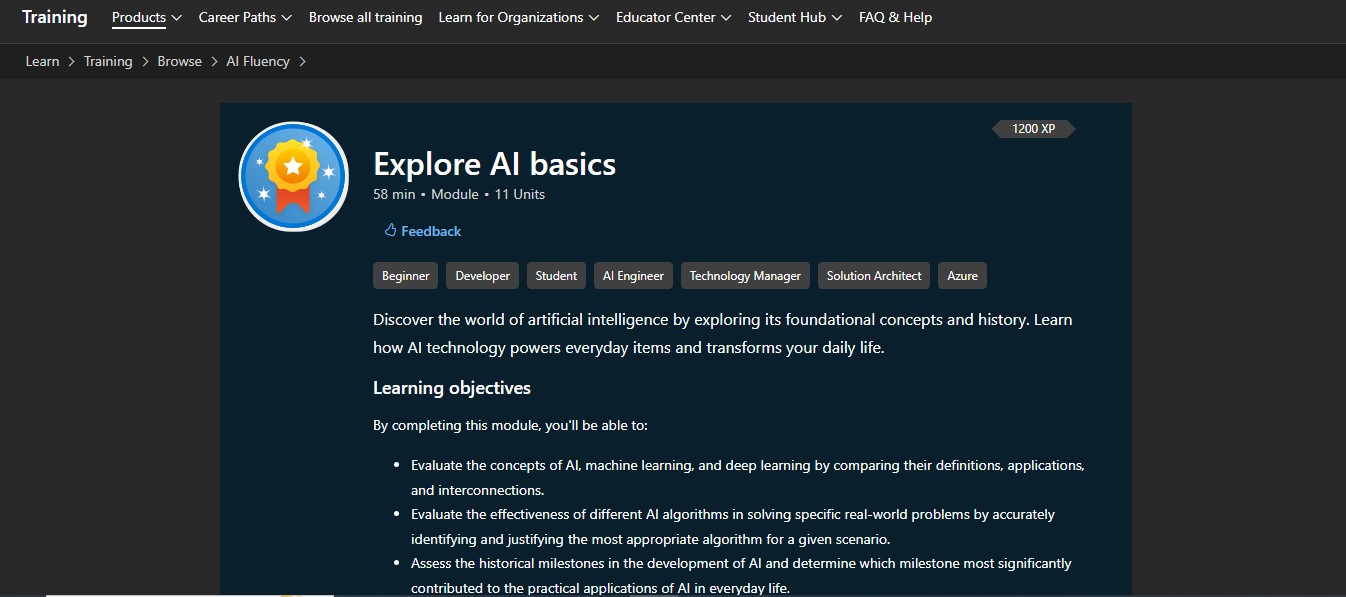Go to Learn breadcrumb
The width and height of the screenshot is (1346, 597).
42,61
